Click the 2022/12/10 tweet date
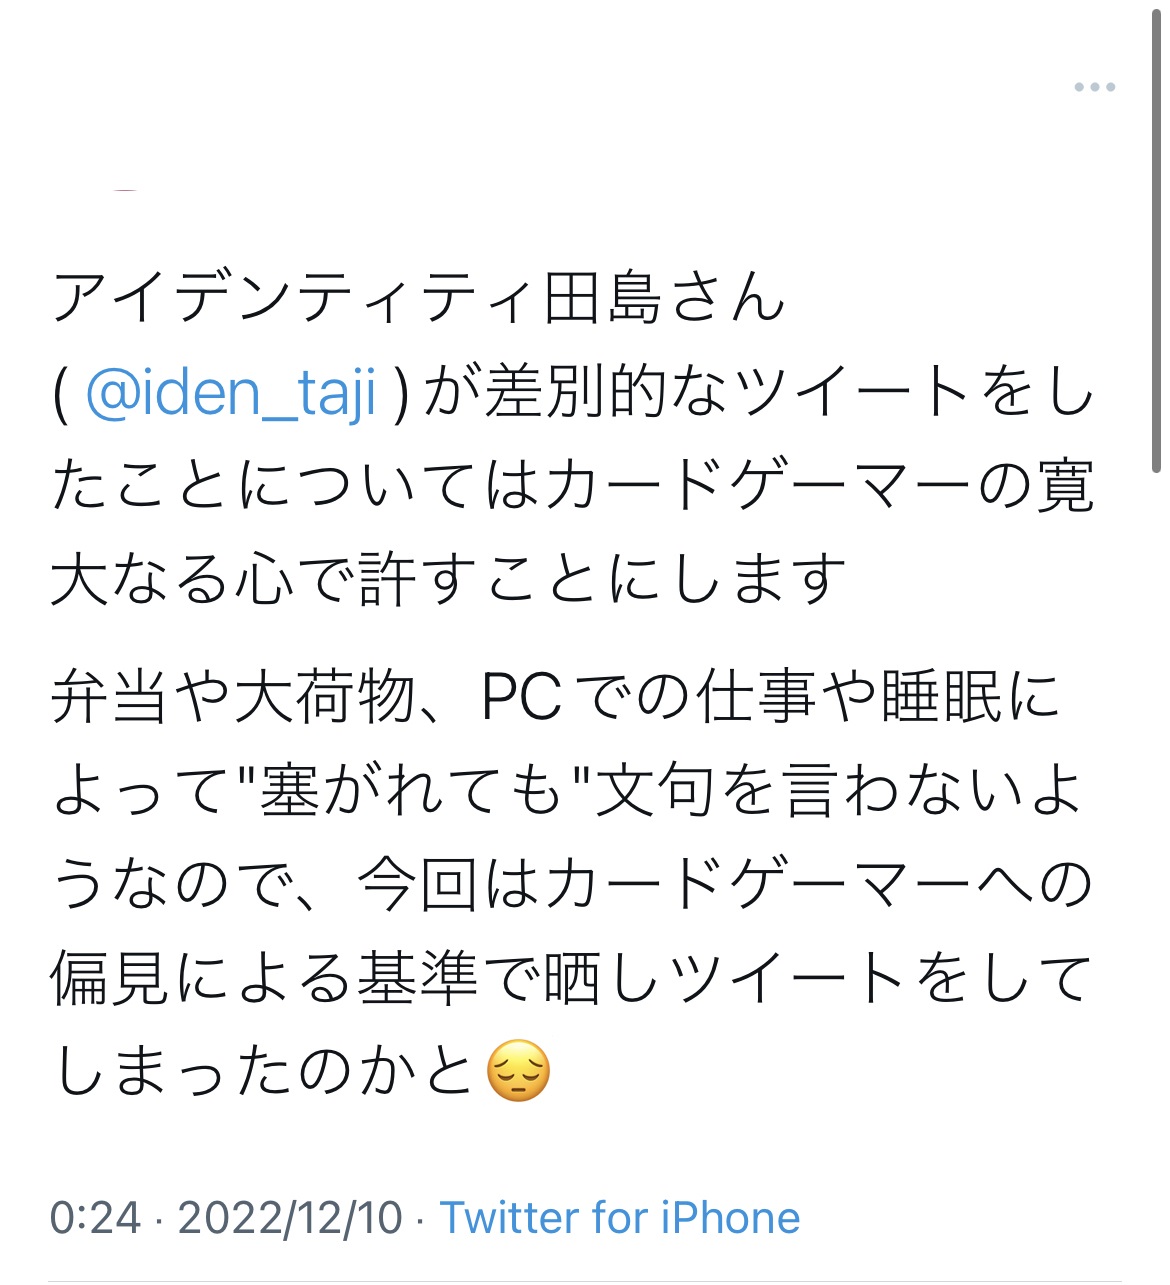 [x=290, y=1218]
